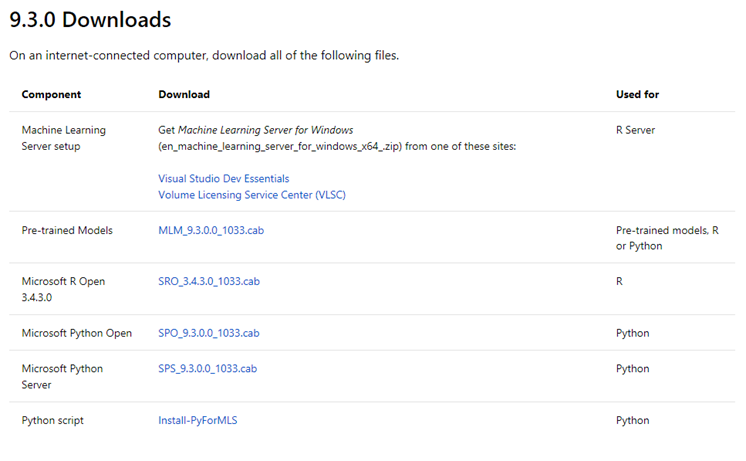The image size is (746, 461).
Task: Select the Microsoft Python Server cell
Action: point(62,376)
